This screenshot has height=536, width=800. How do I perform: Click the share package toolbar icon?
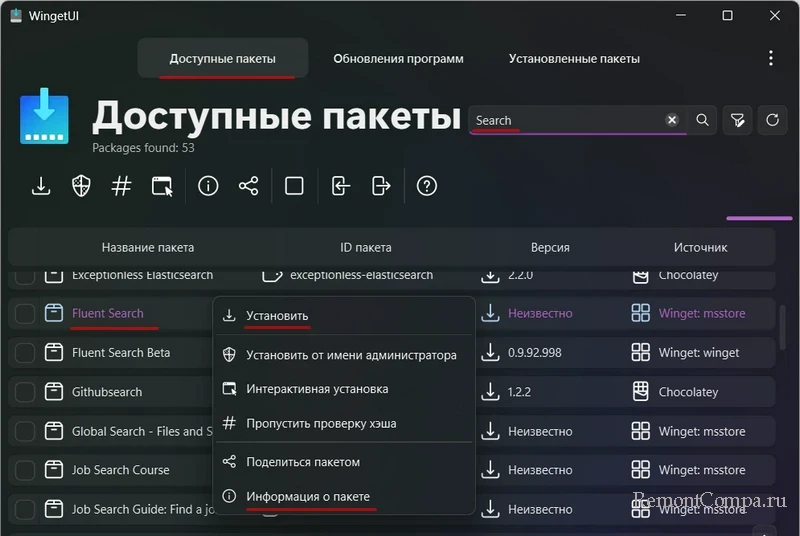coord(248,186)
